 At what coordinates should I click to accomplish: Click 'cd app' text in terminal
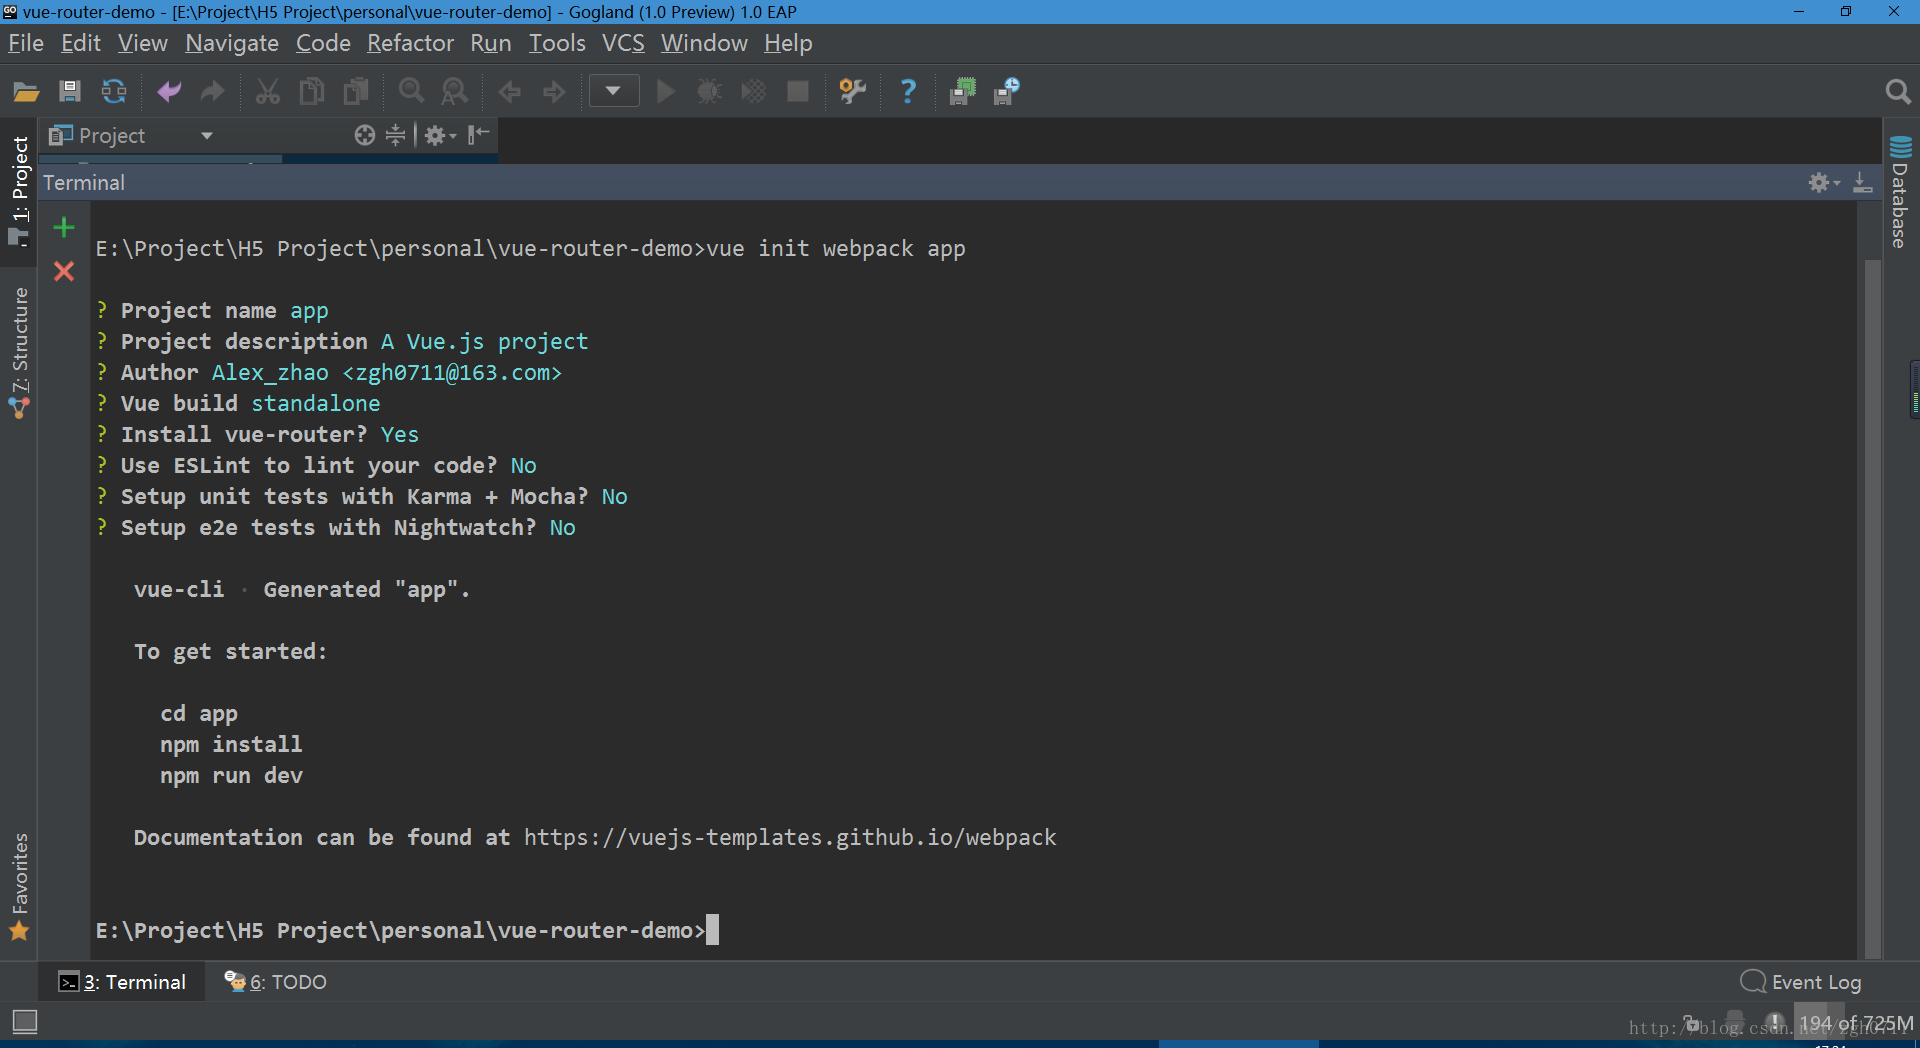tap(199, 714)
